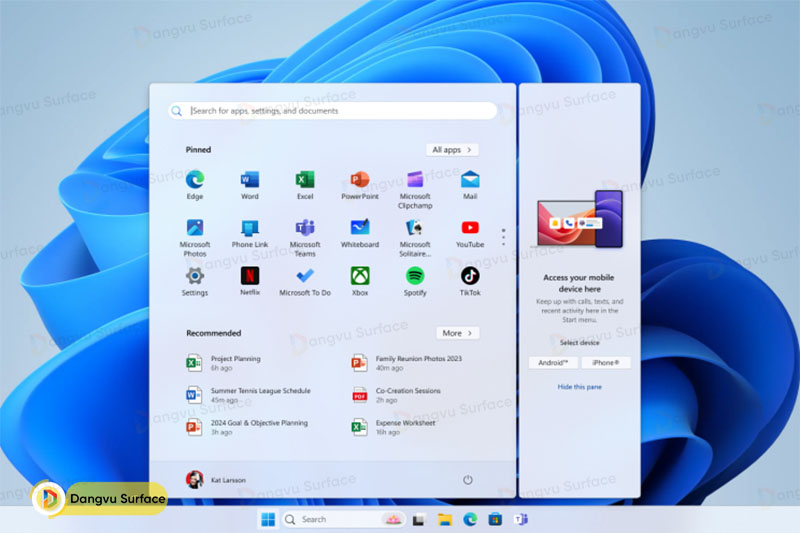Open Excel in the Pinned section
The height and width of the screenshot is (533, 800).
pos(305,185)
